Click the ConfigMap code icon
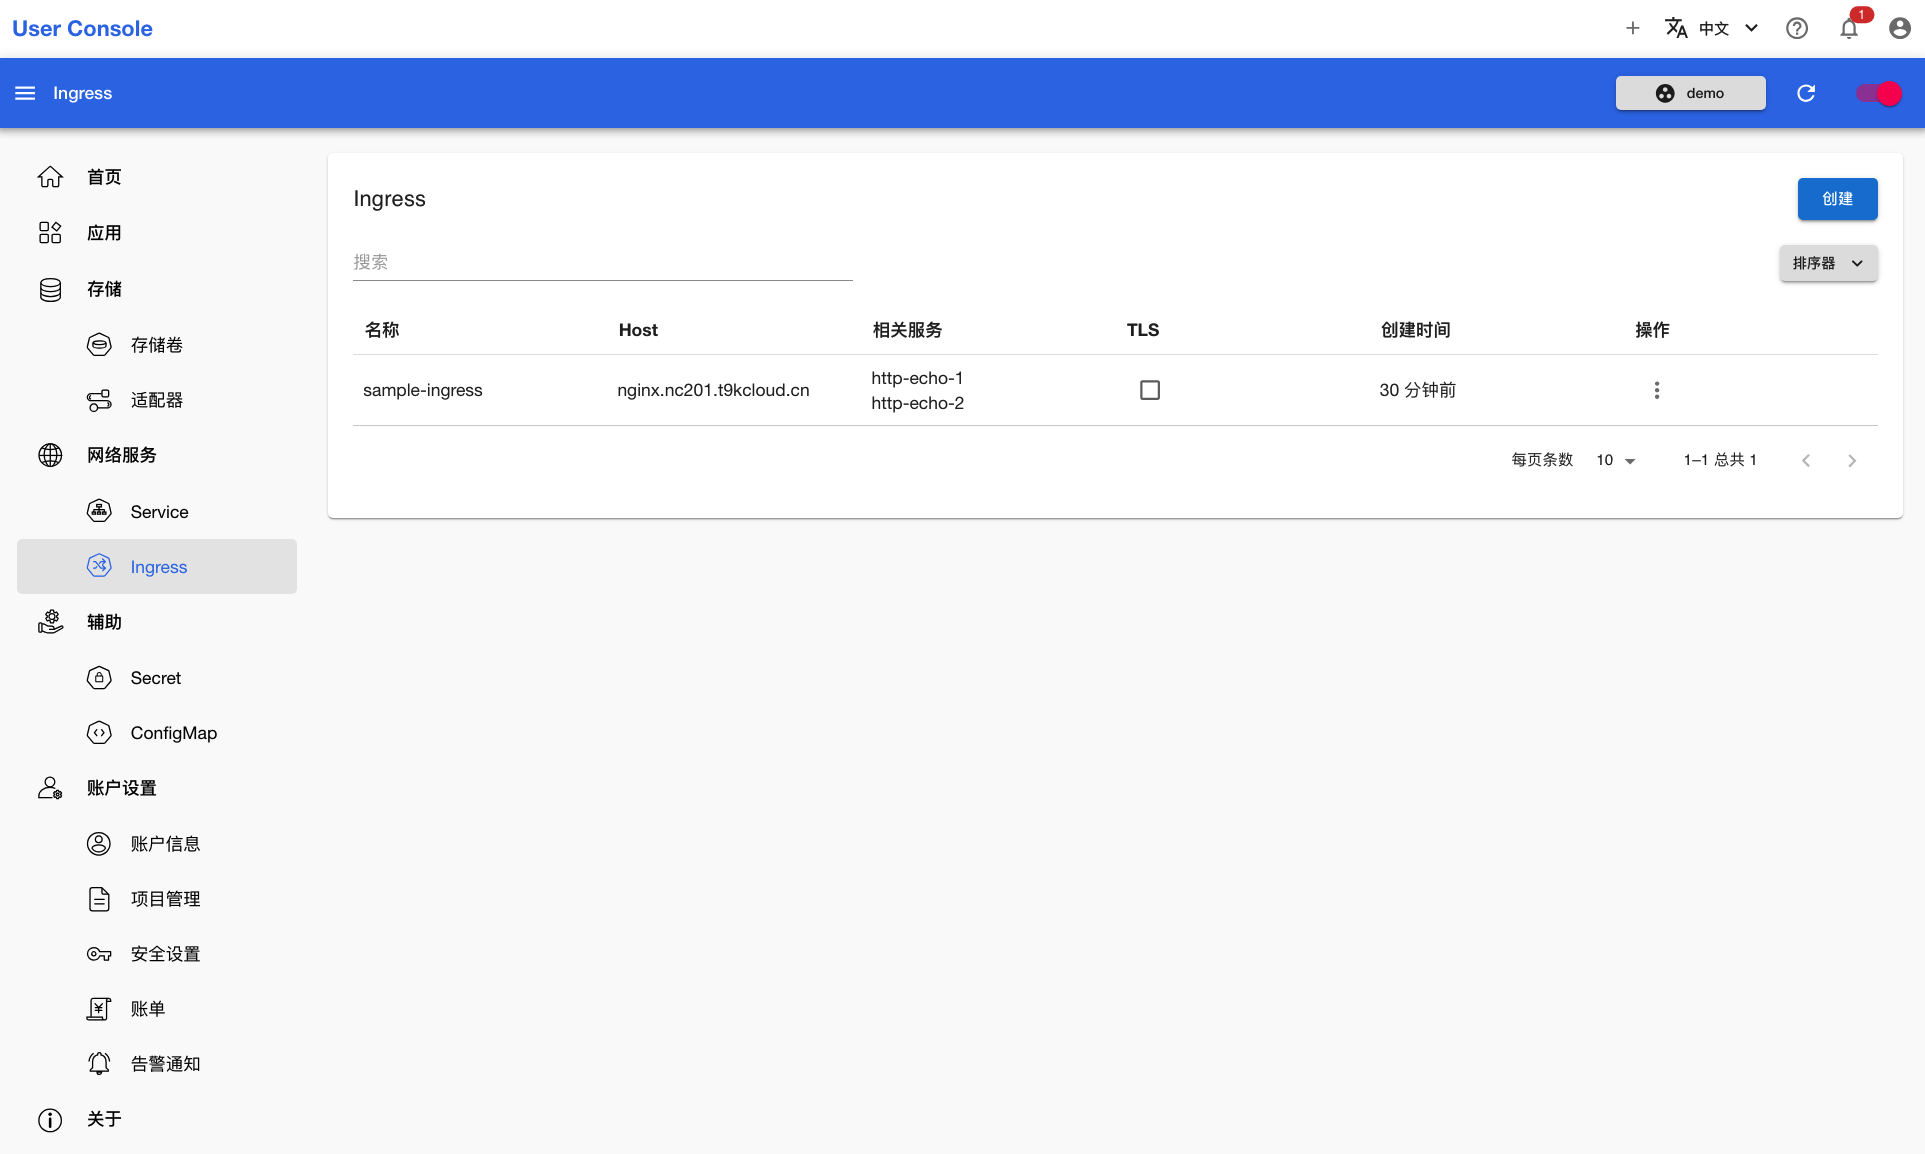1925x1154 pixels. (x=99, y=733)
